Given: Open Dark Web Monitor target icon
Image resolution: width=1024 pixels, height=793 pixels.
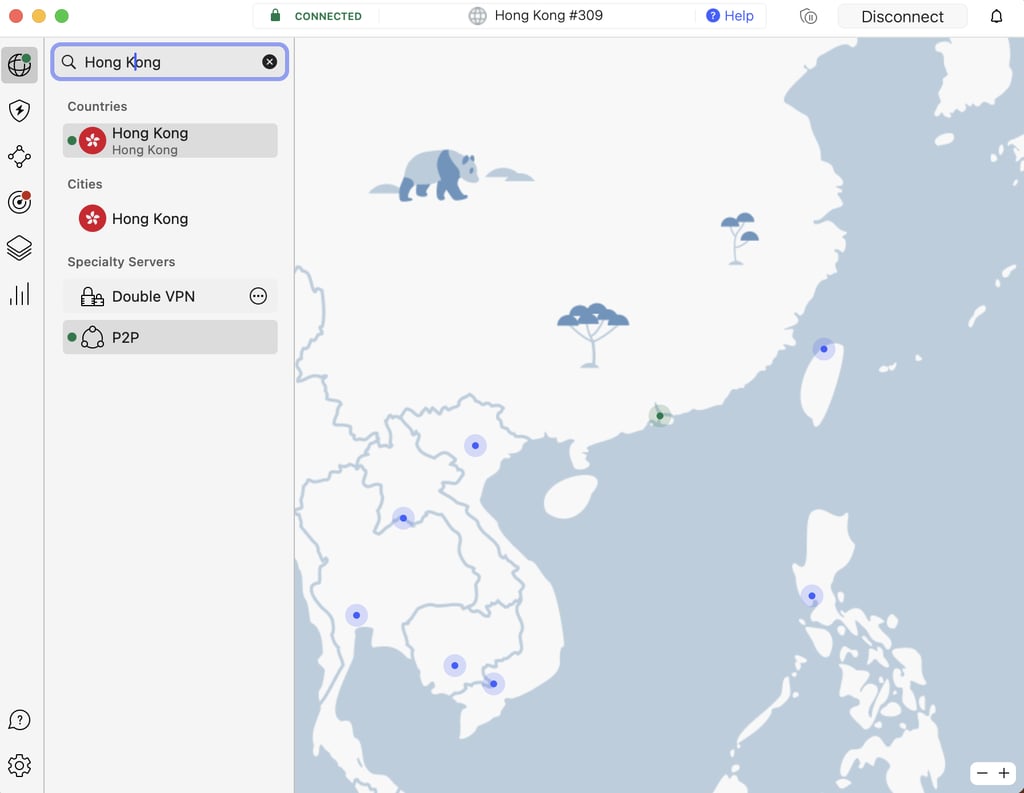Looking at the screenshot, I should (20, 202).
